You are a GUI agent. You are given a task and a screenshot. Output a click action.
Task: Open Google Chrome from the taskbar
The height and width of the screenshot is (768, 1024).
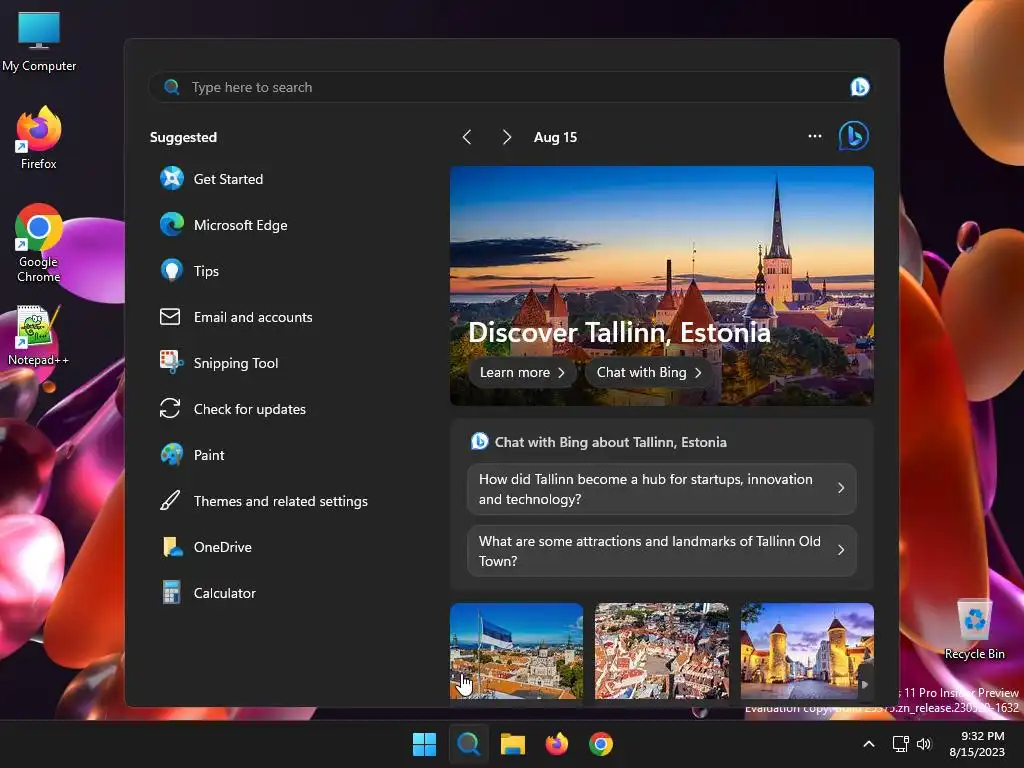(600, 744)
